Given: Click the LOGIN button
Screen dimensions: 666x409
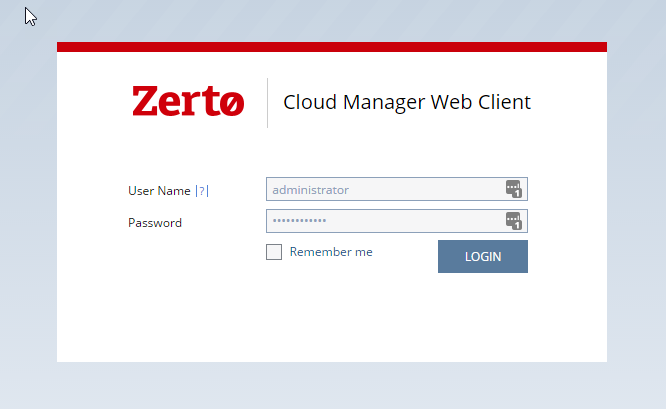Looking at the screenshot, I should pyautogui.click(x=483, y=257).
